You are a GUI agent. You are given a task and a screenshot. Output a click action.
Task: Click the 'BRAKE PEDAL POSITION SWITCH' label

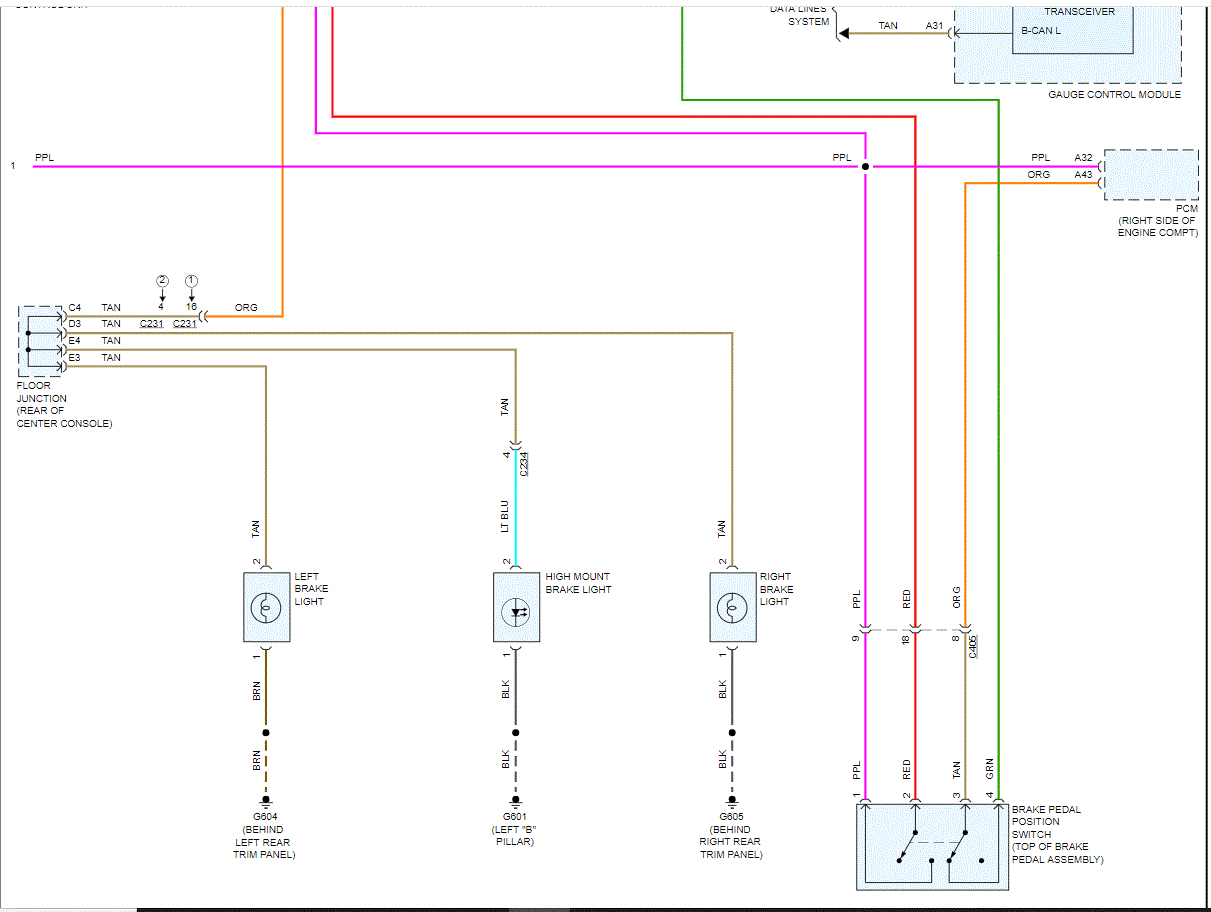coord(1046,822)
